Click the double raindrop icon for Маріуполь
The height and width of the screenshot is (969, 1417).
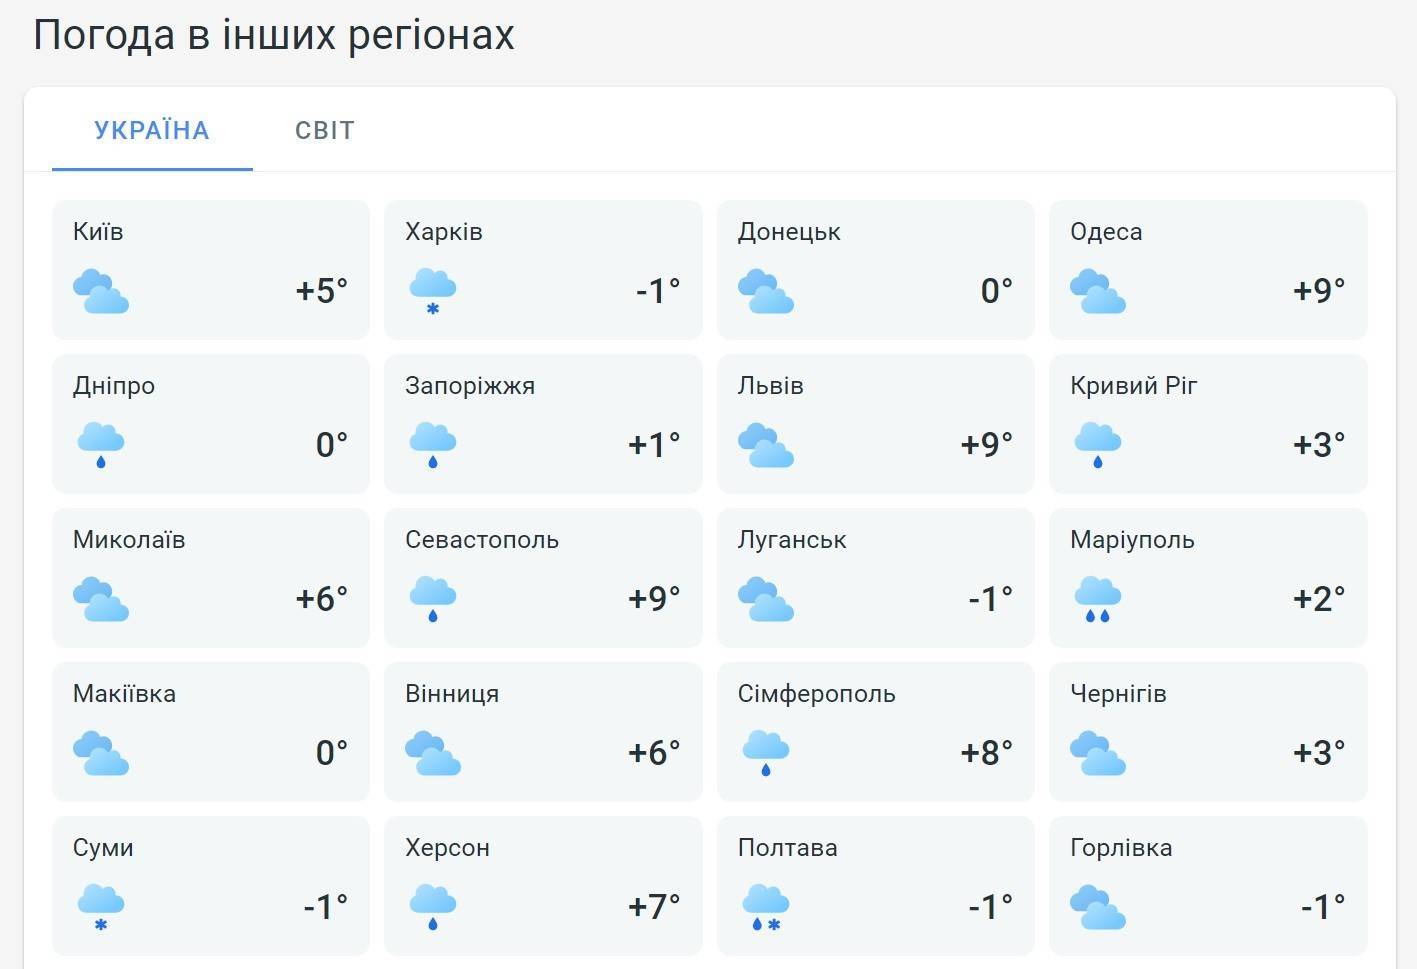[x=1098, y=600]
